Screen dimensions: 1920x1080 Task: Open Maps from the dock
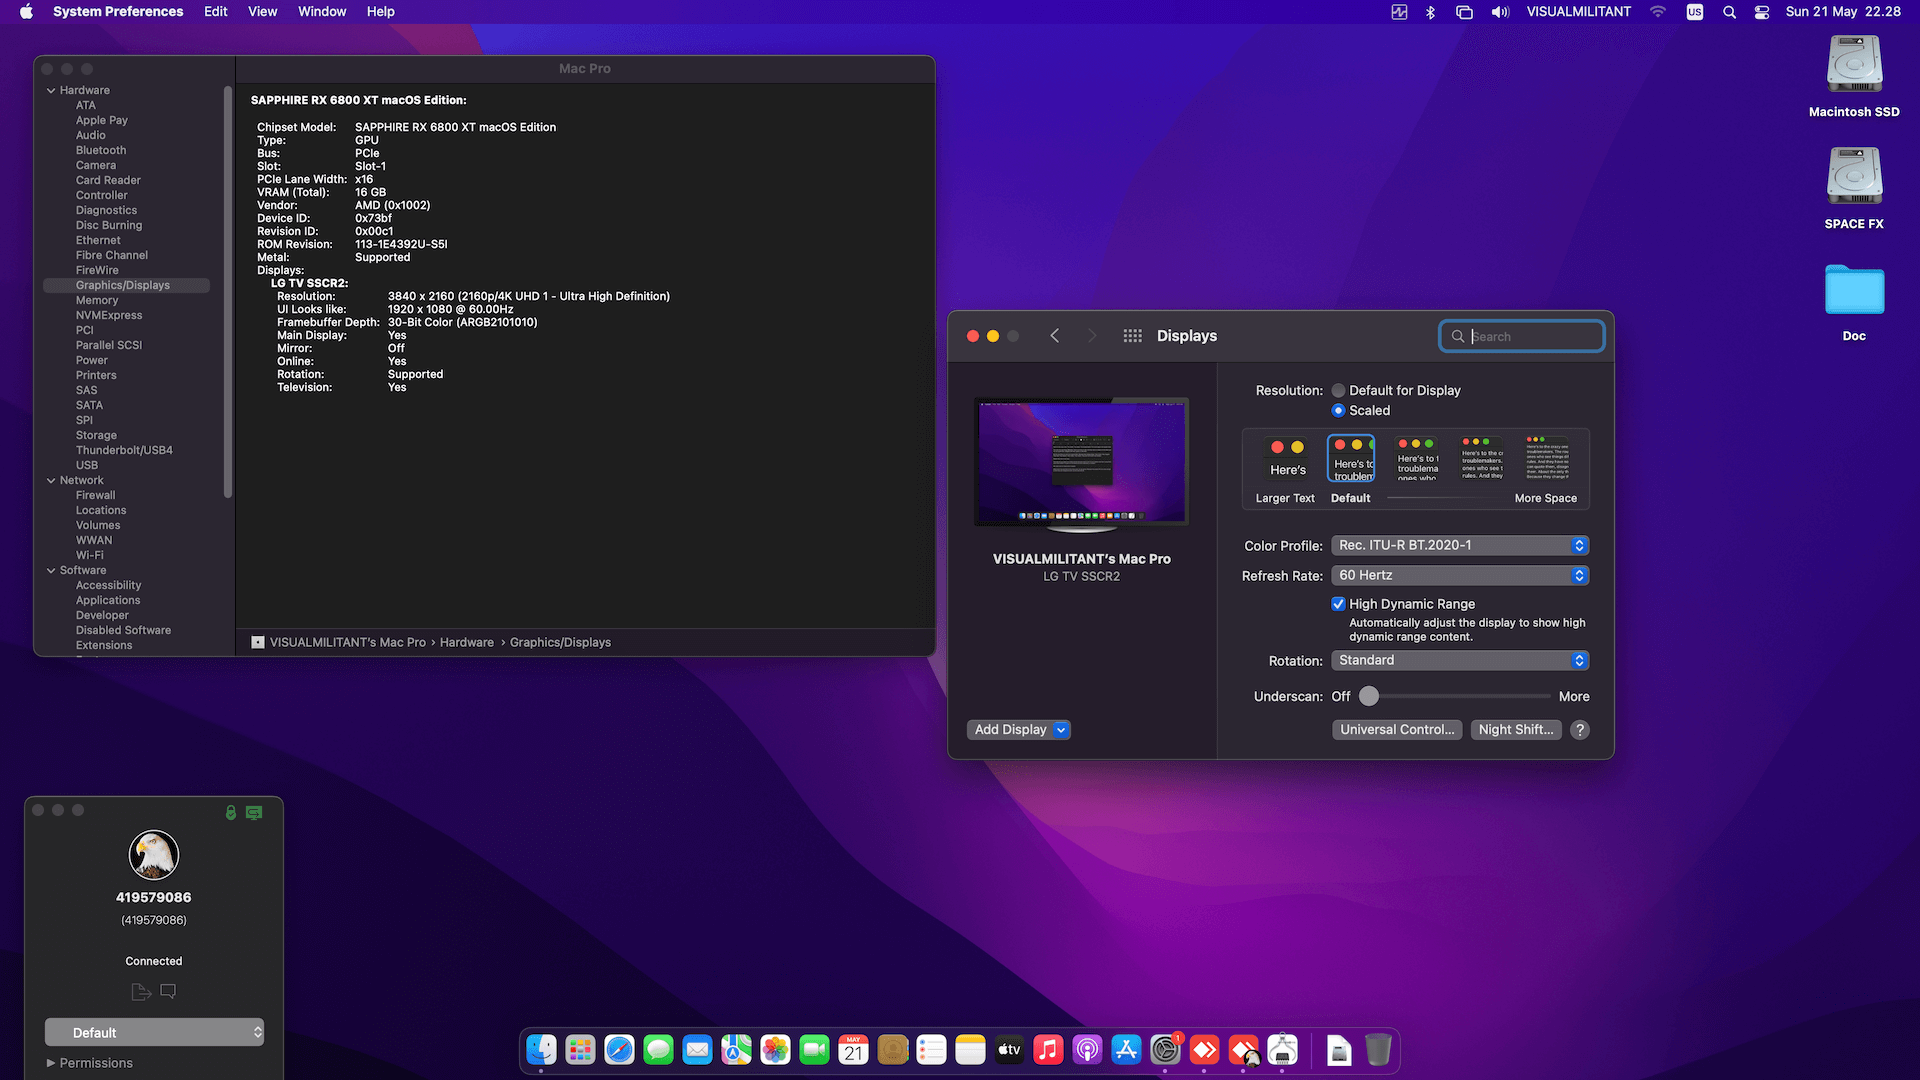[x=736, y=1050]
